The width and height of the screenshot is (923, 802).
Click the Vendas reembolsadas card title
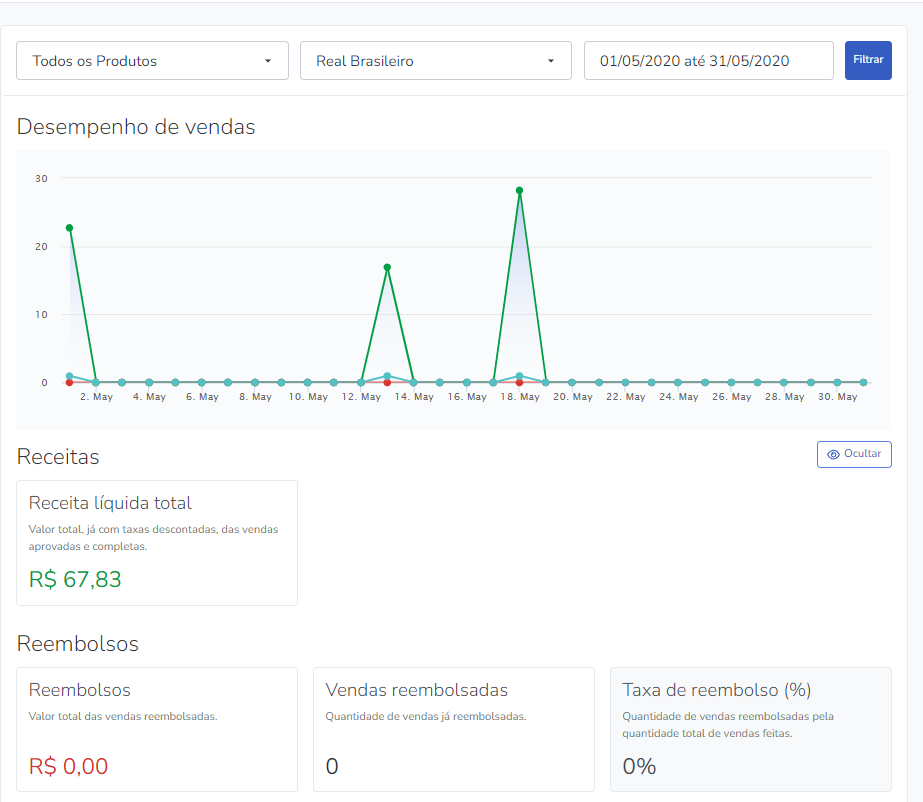pos(417,690)
